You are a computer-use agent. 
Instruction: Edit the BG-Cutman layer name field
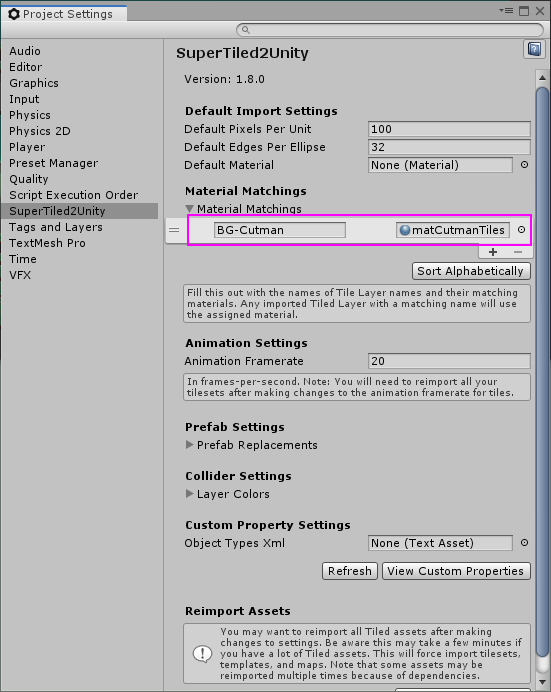tap(280, 230)
